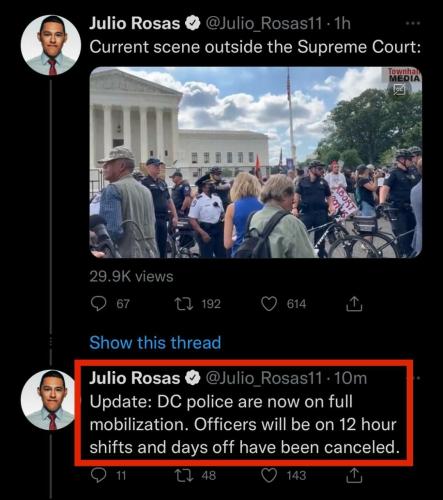
Task: Share the DC police update tweet
Action: click(354, 475)
